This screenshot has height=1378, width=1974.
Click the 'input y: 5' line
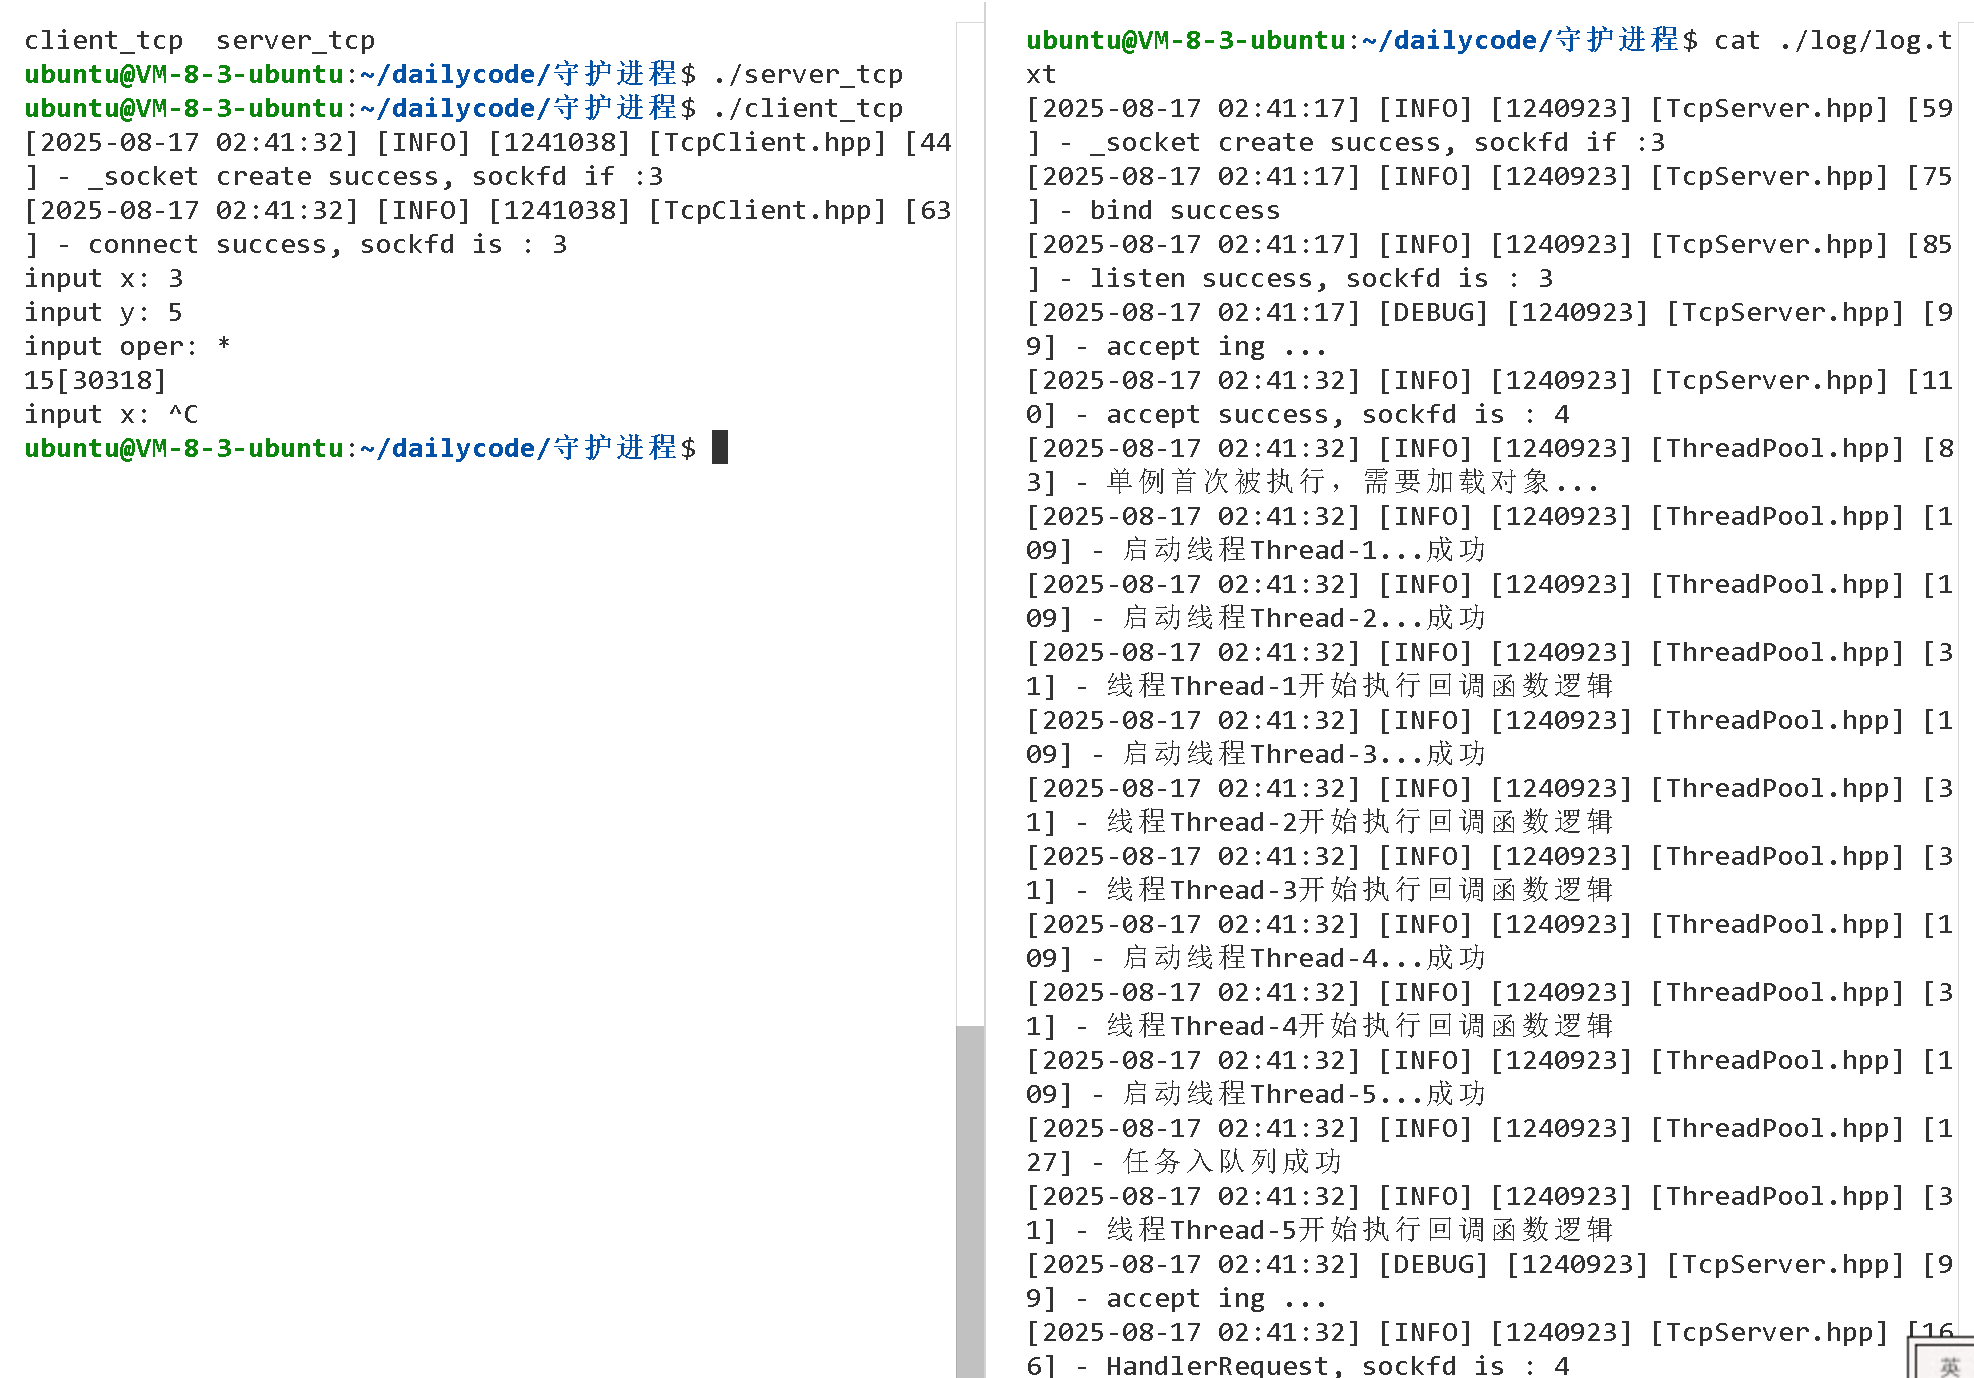[x=103, y=312]
